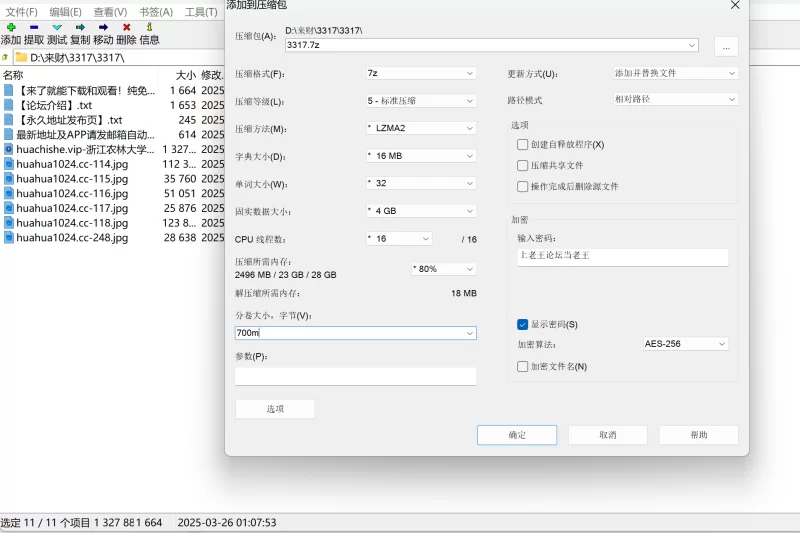The height and width of the screenshot is (533, 800).
Task: Open the 路径模式 相对路径 dropdown
Action: click(x=676, y=99)
